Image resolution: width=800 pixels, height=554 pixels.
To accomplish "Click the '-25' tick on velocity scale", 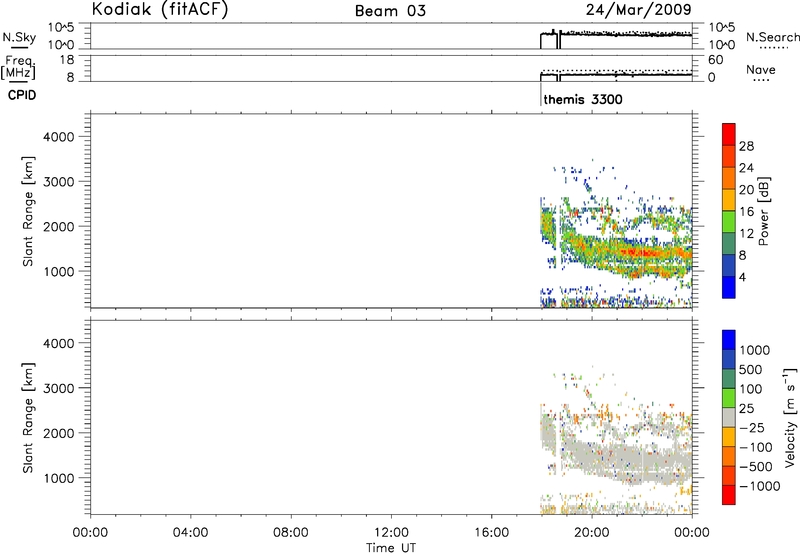I will 752,427.
